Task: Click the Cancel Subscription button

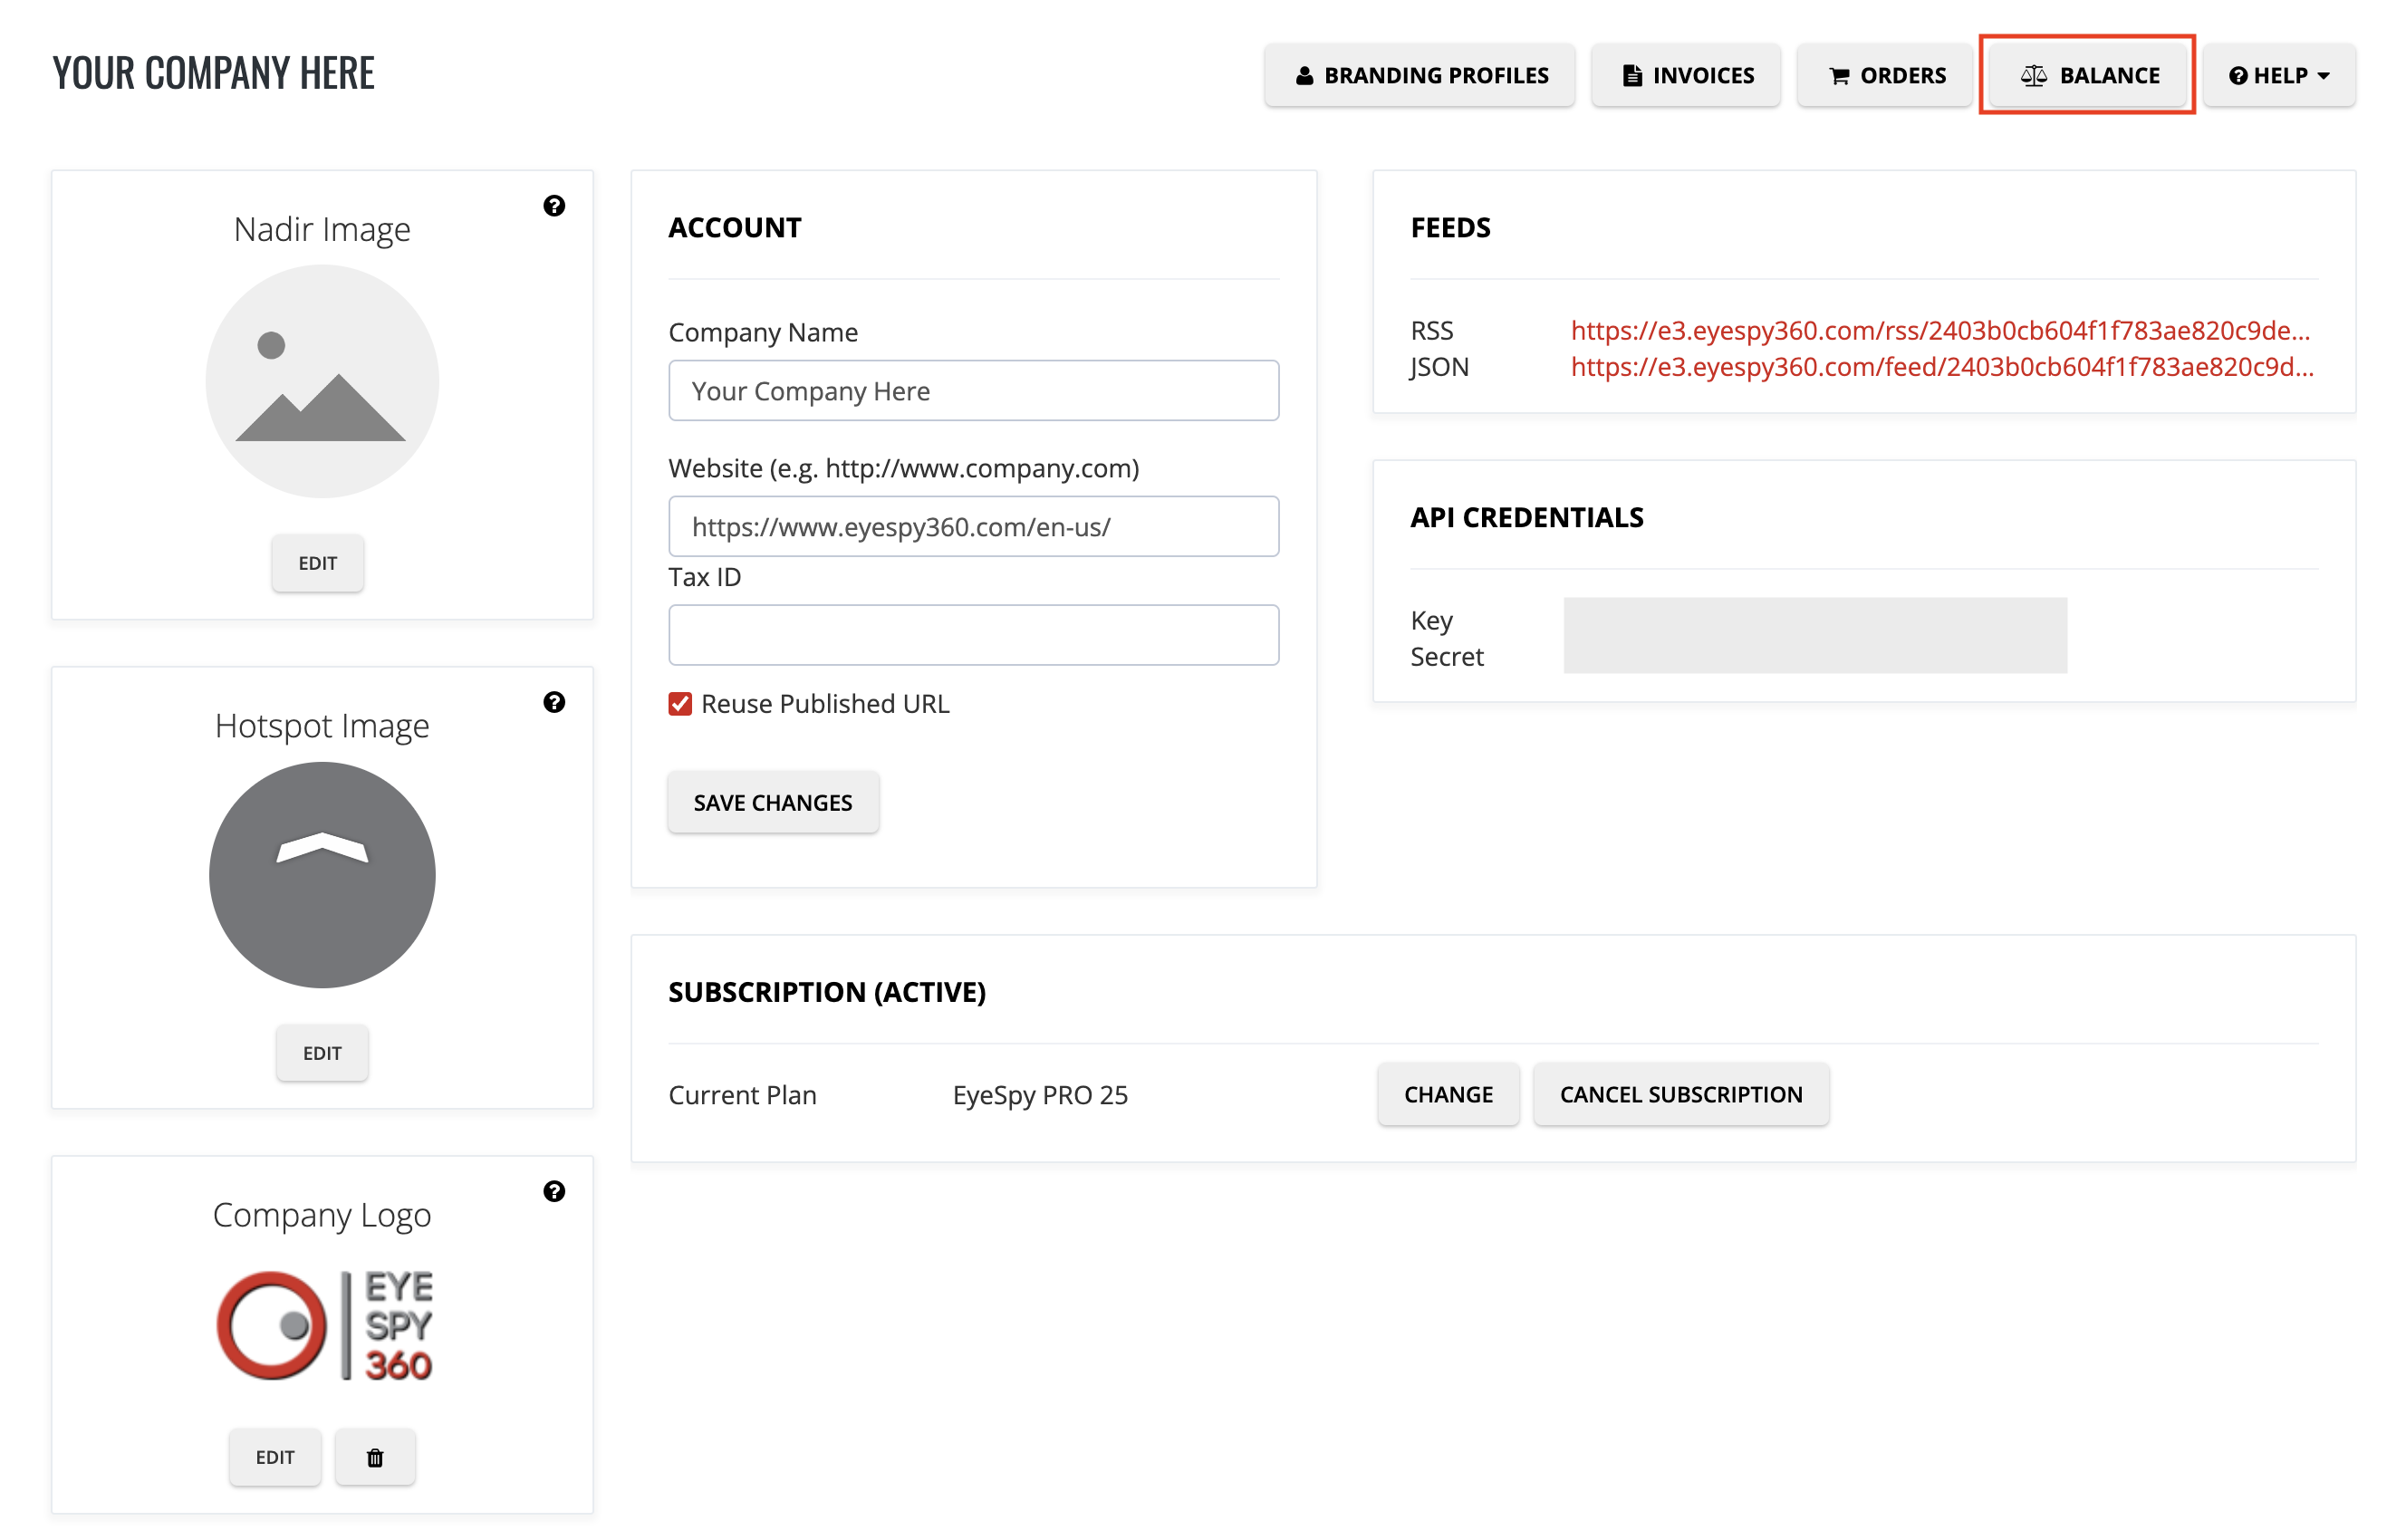Action: click(1680, 1094)
